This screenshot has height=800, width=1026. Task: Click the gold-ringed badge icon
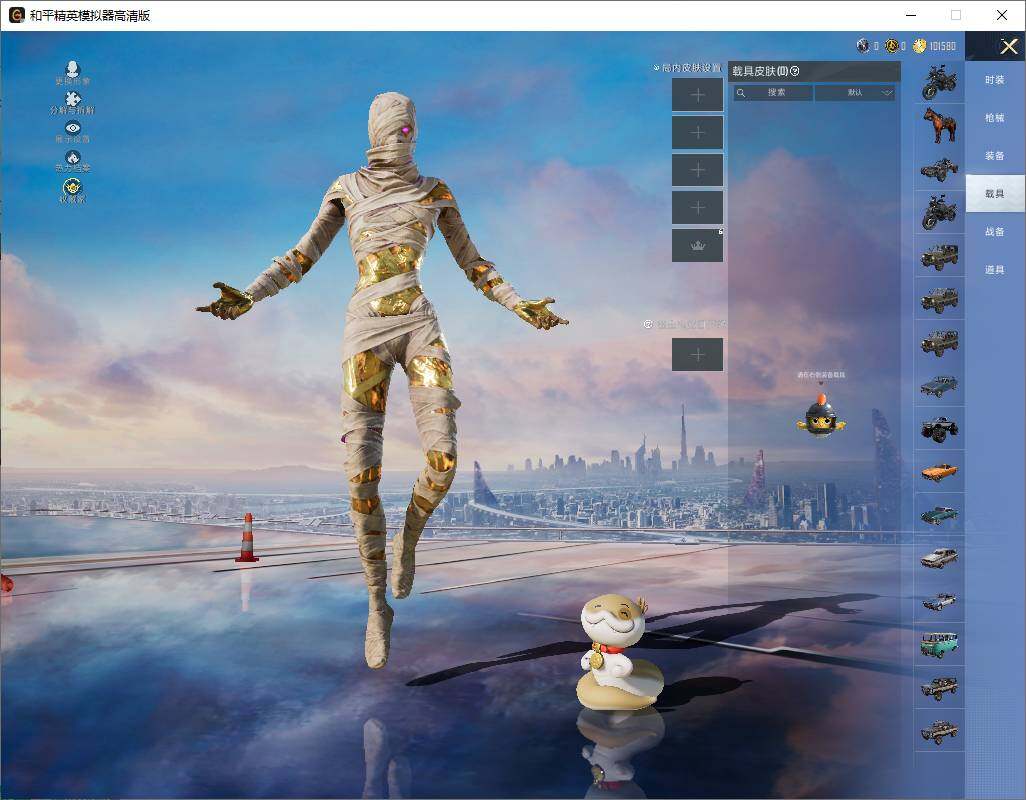(73, 187)
